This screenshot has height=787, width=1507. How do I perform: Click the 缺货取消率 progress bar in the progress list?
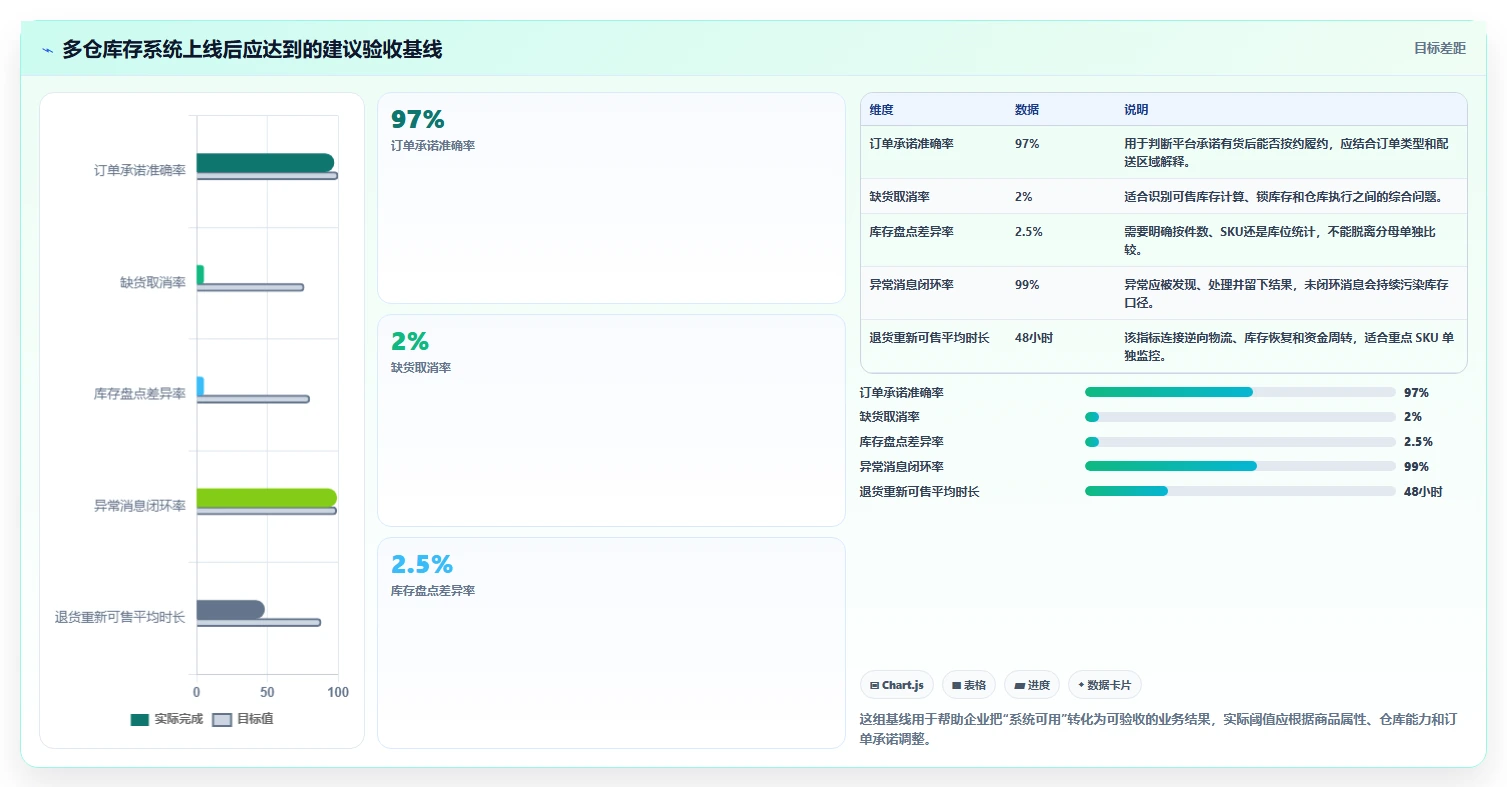point(1240,417)
